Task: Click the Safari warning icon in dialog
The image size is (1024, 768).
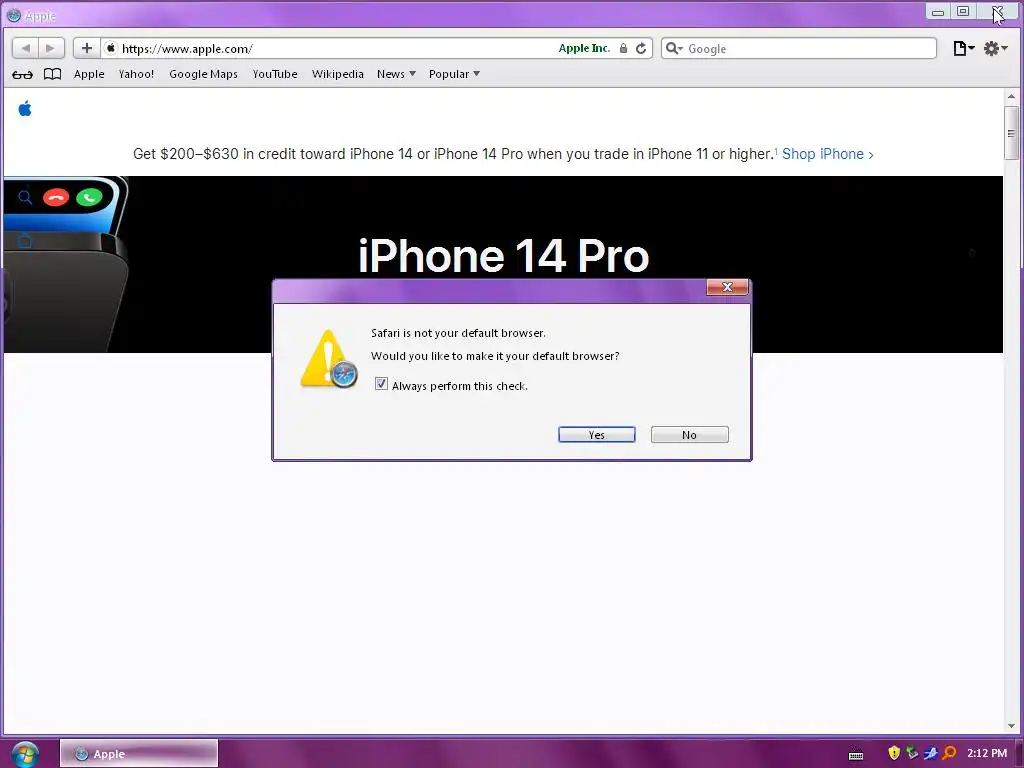Action: click(329, 359)
